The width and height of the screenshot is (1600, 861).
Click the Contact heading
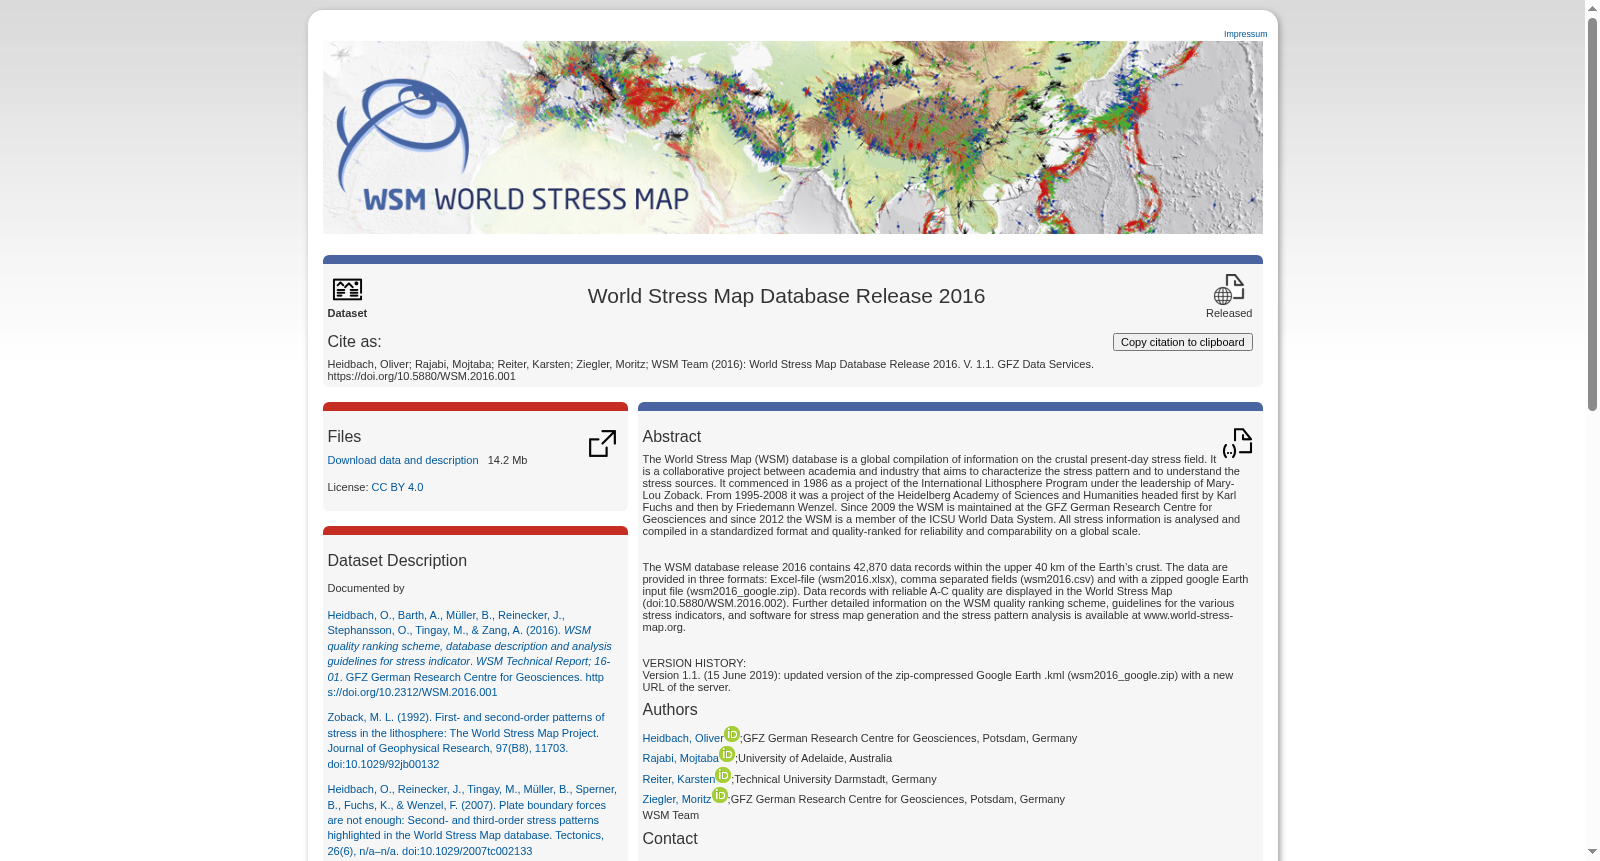coord(670,839)
